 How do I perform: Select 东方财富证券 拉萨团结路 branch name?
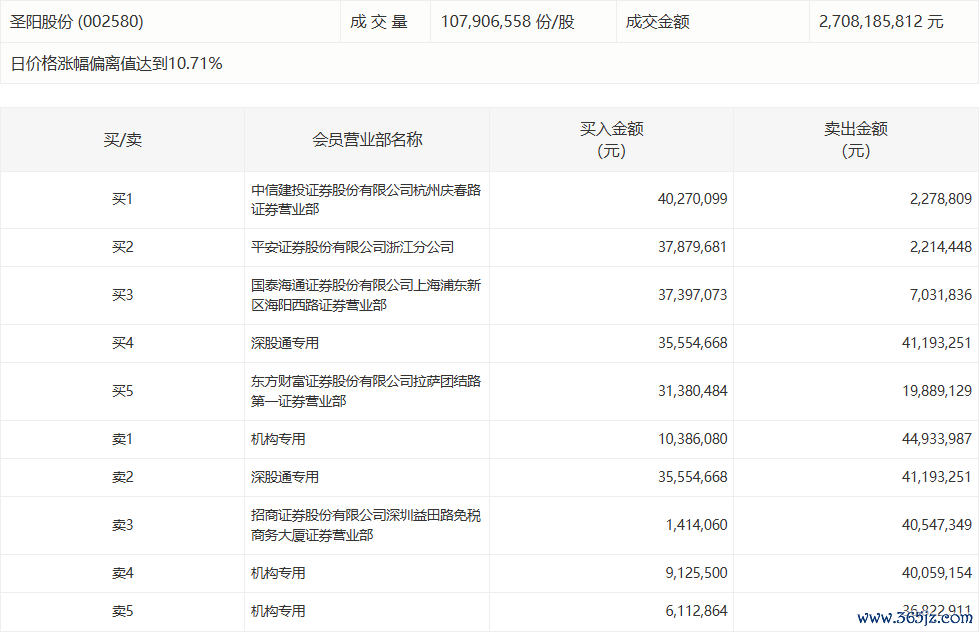click(366, 391)
